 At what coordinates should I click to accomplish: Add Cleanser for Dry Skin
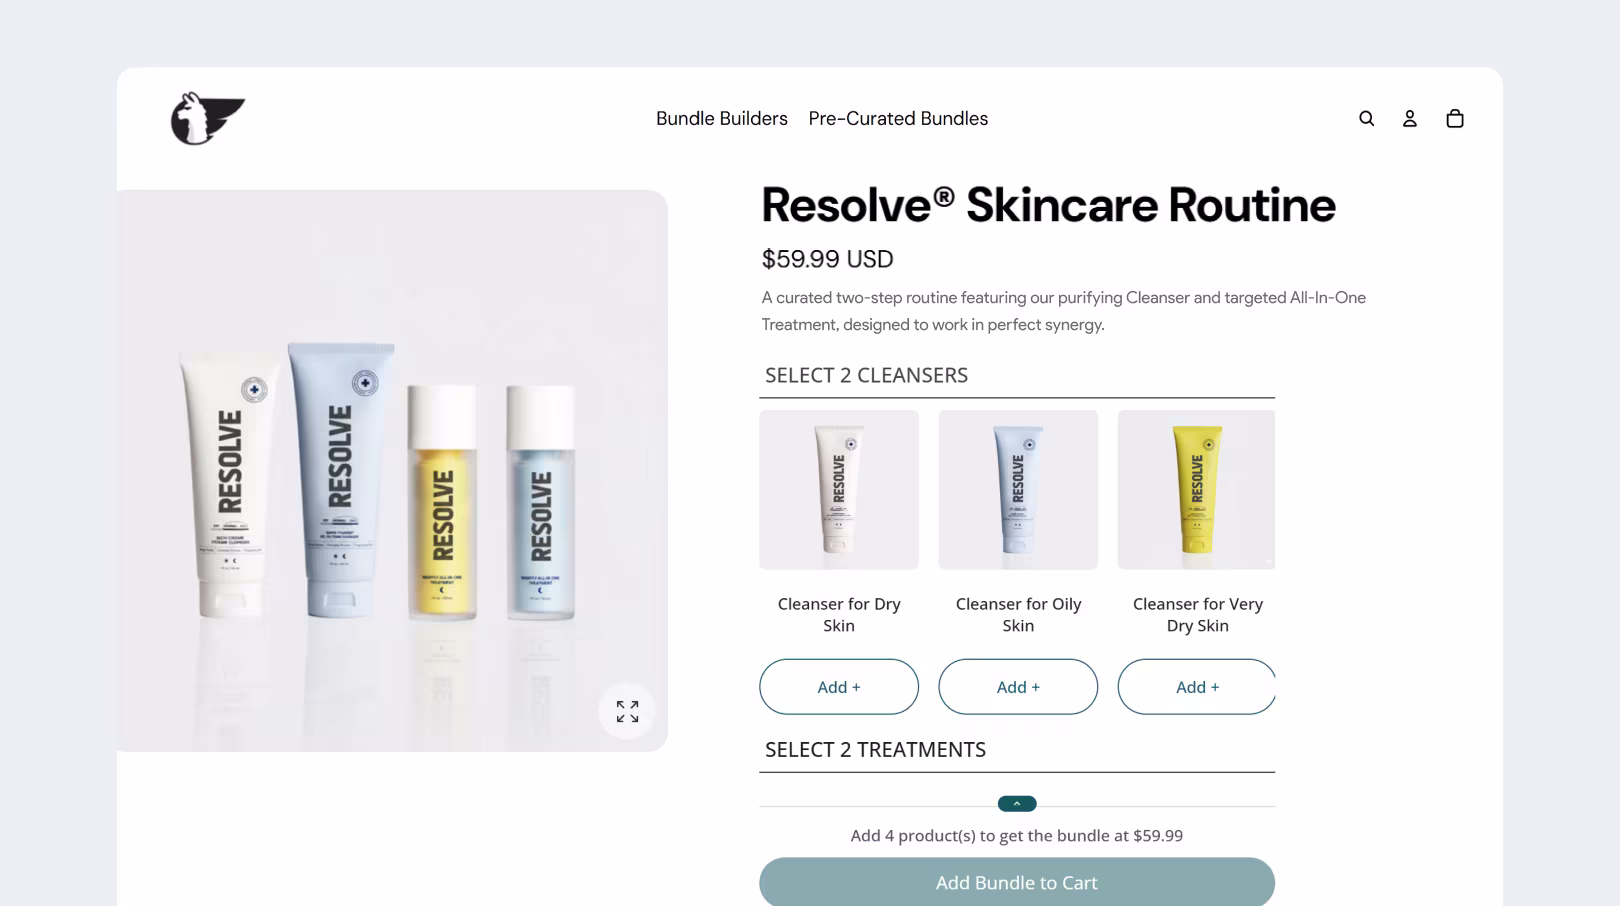(839, 687)
